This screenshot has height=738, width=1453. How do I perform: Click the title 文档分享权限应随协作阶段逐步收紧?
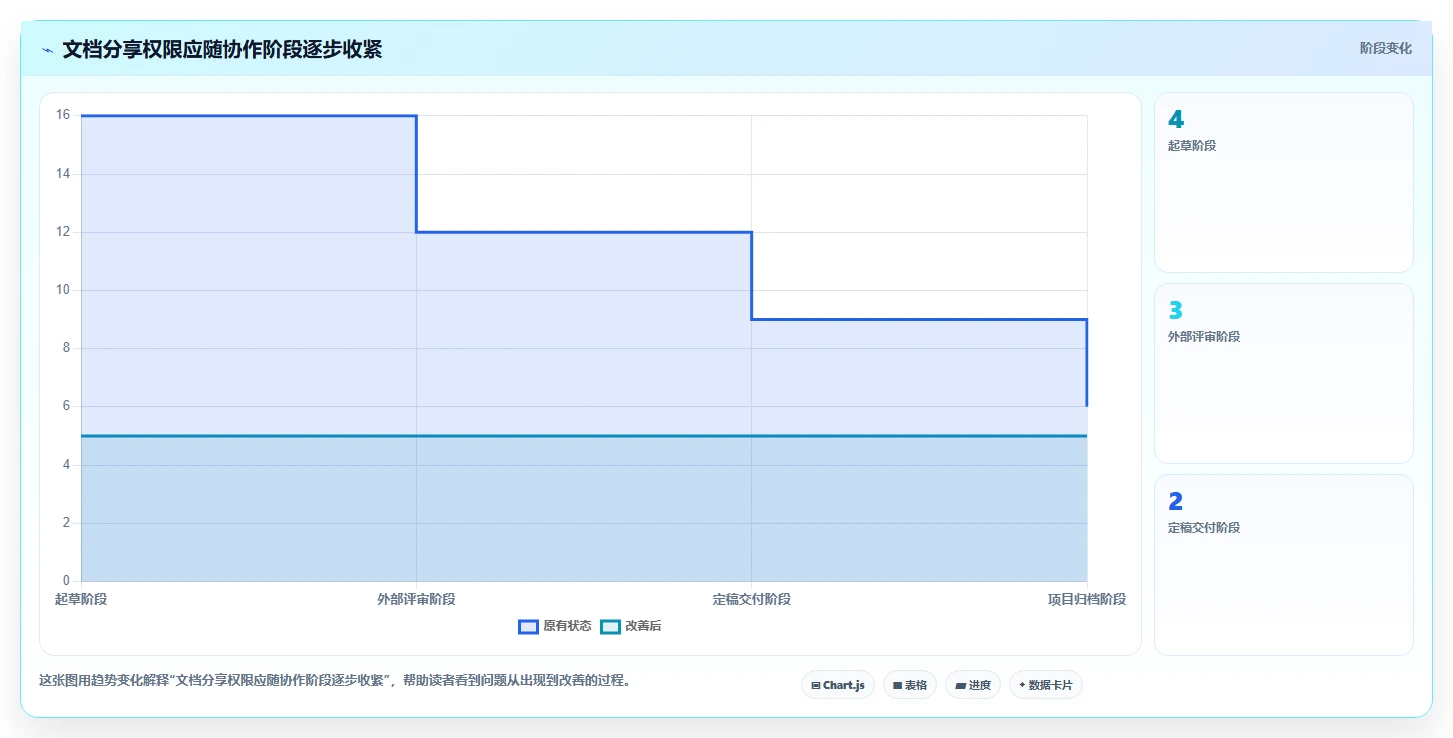tap(222, 49)
